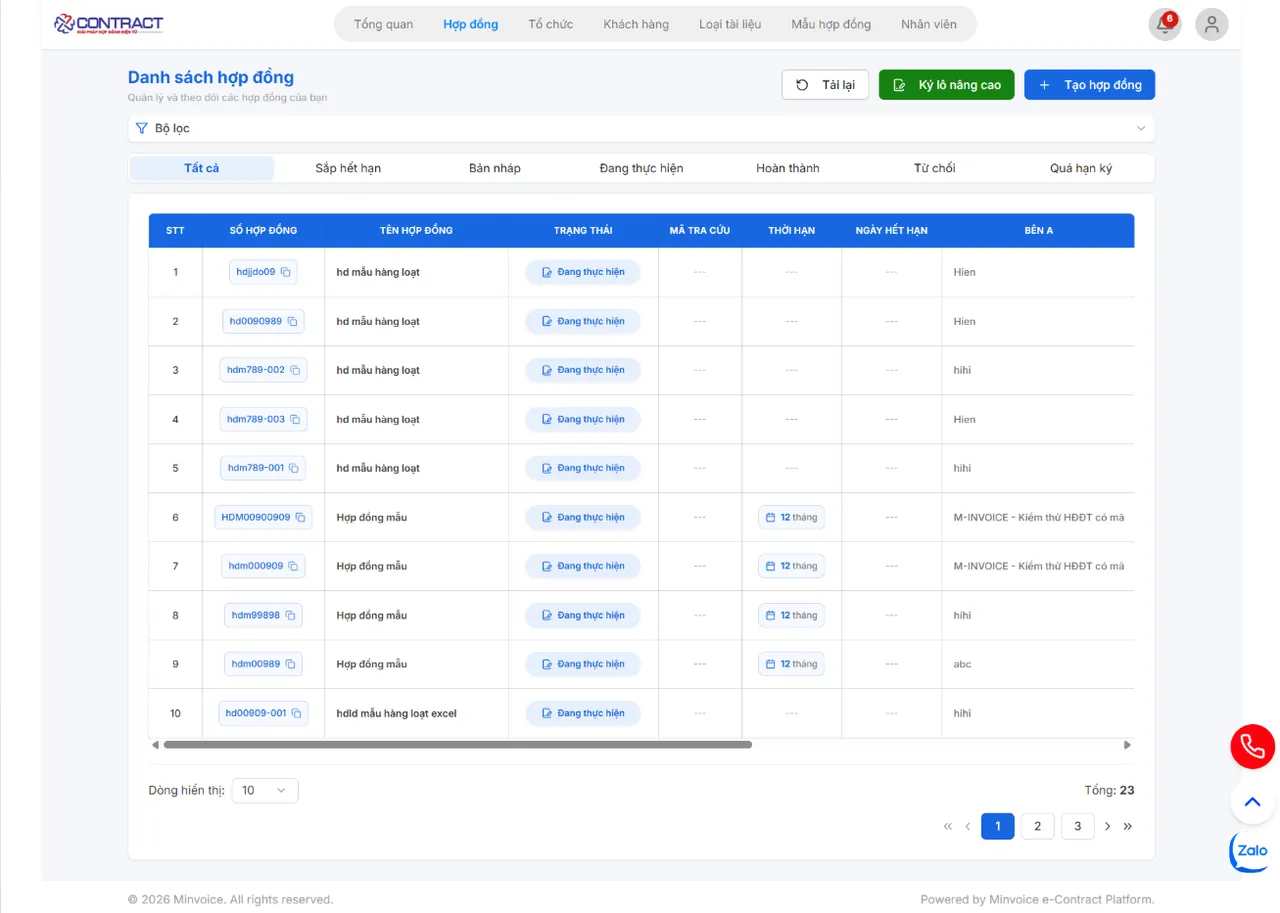Click the Ký lô nâng cao button

tap(946, 85)
